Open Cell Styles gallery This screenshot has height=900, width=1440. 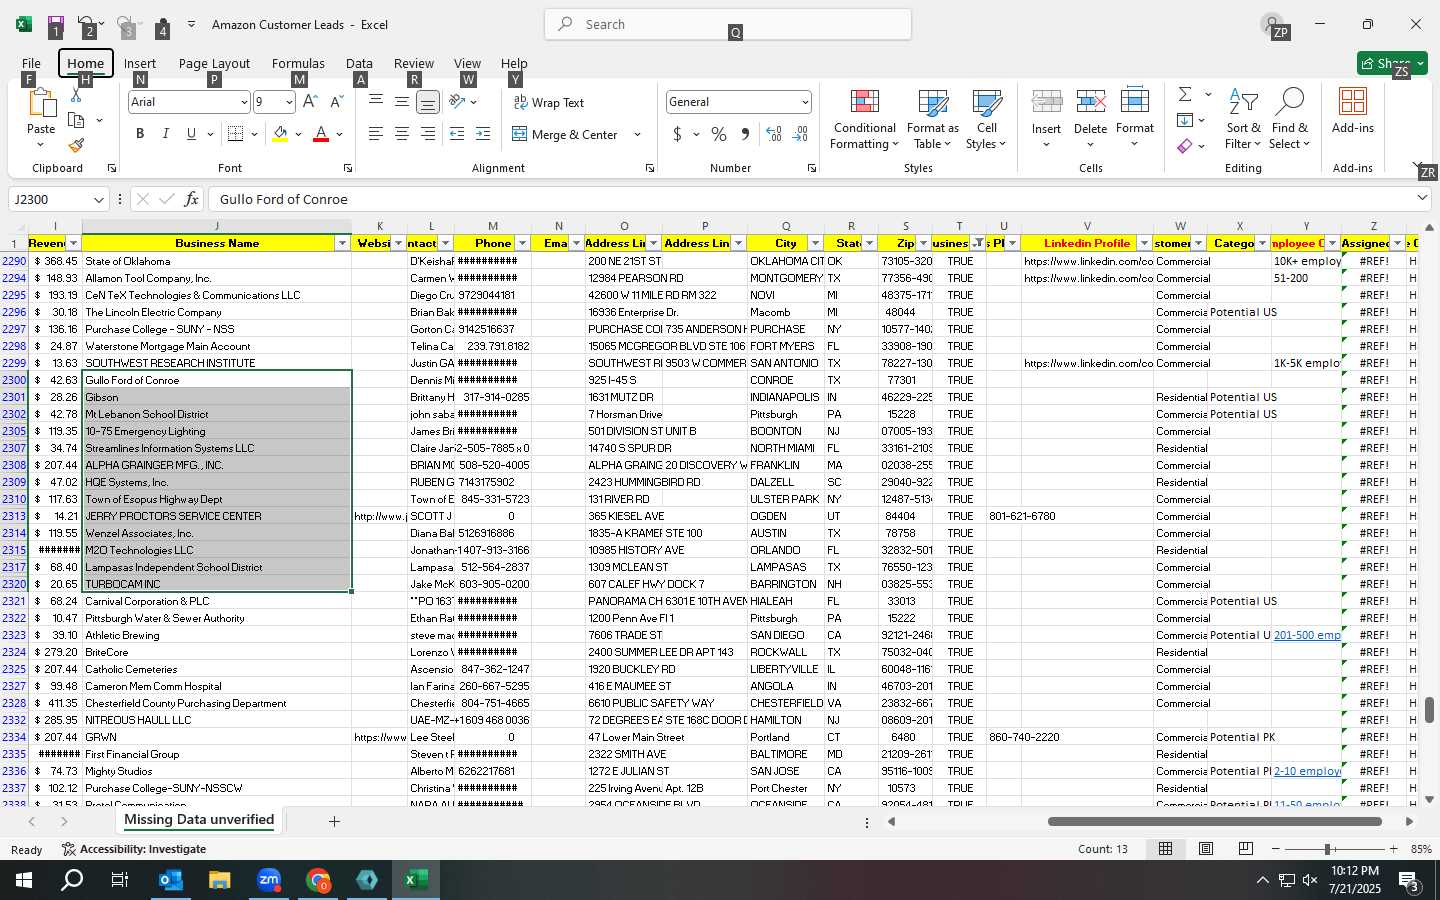pyautogui.click(x=986, y=119)
